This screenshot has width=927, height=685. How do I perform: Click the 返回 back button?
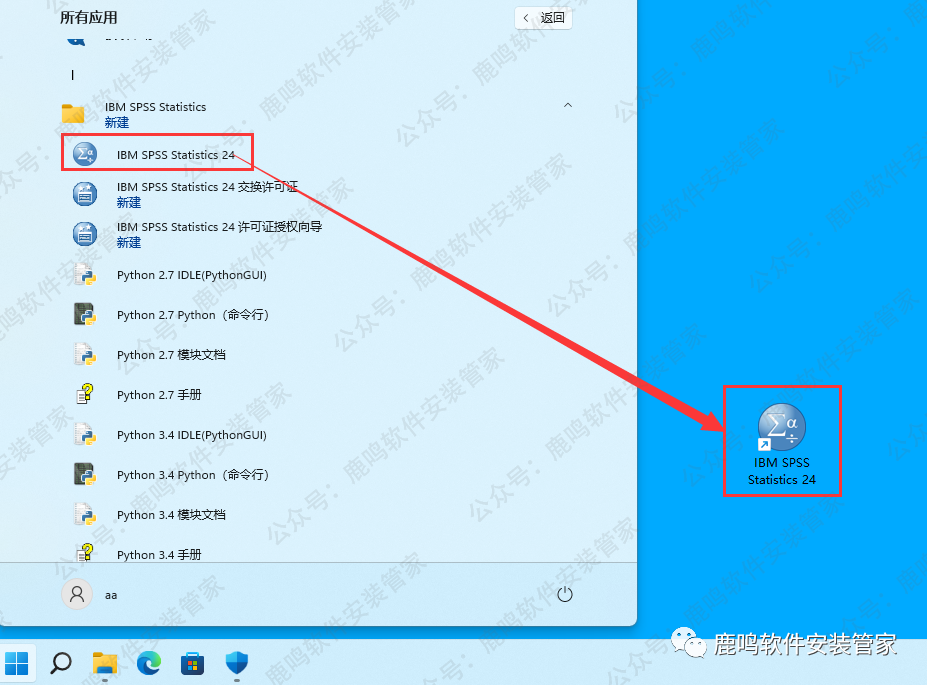coord(543,17)
